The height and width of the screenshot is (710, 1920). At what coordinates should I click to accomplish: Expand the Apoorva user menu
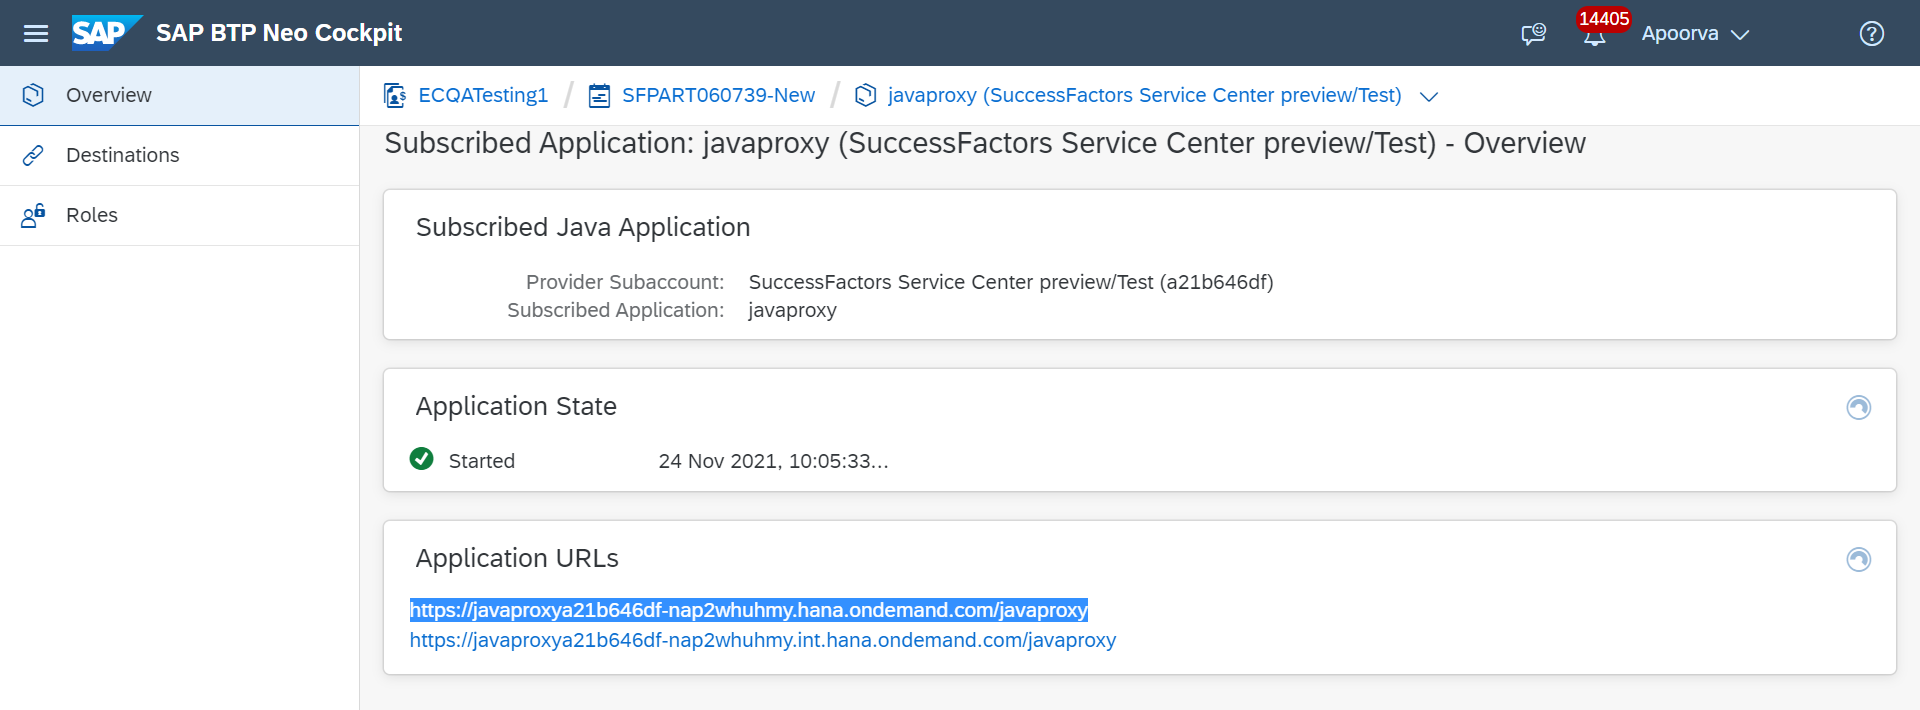click(x=1695, y=34)
